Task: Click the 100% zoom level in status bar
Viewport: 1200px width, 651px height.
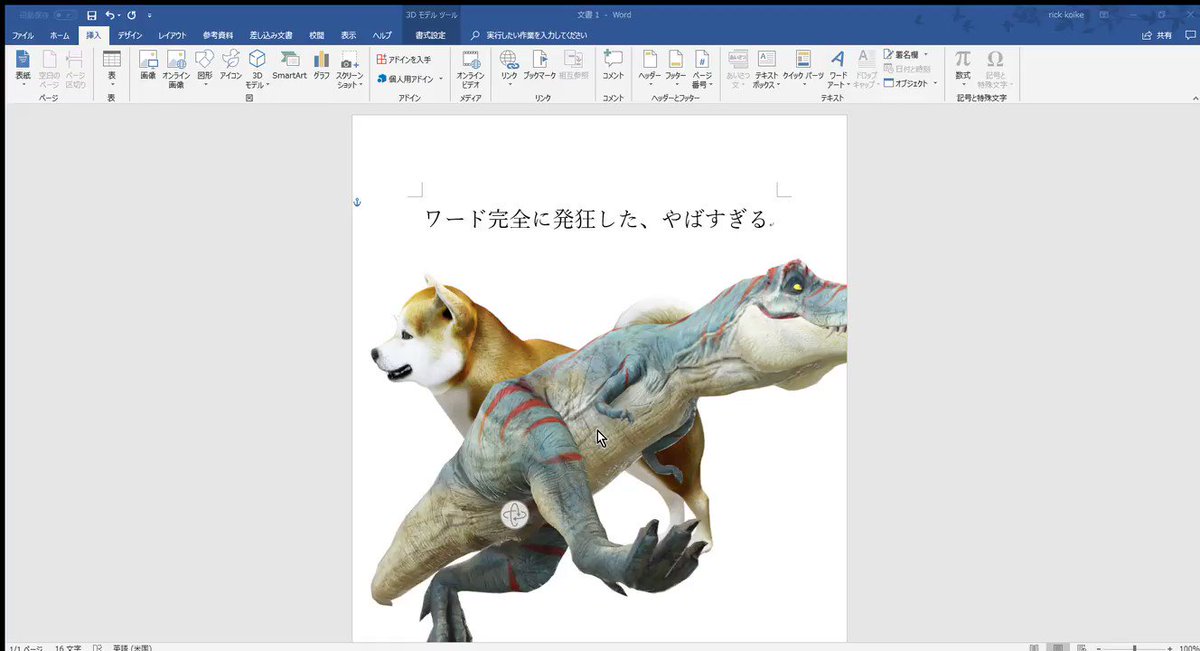Action: tap(1187, 647)
